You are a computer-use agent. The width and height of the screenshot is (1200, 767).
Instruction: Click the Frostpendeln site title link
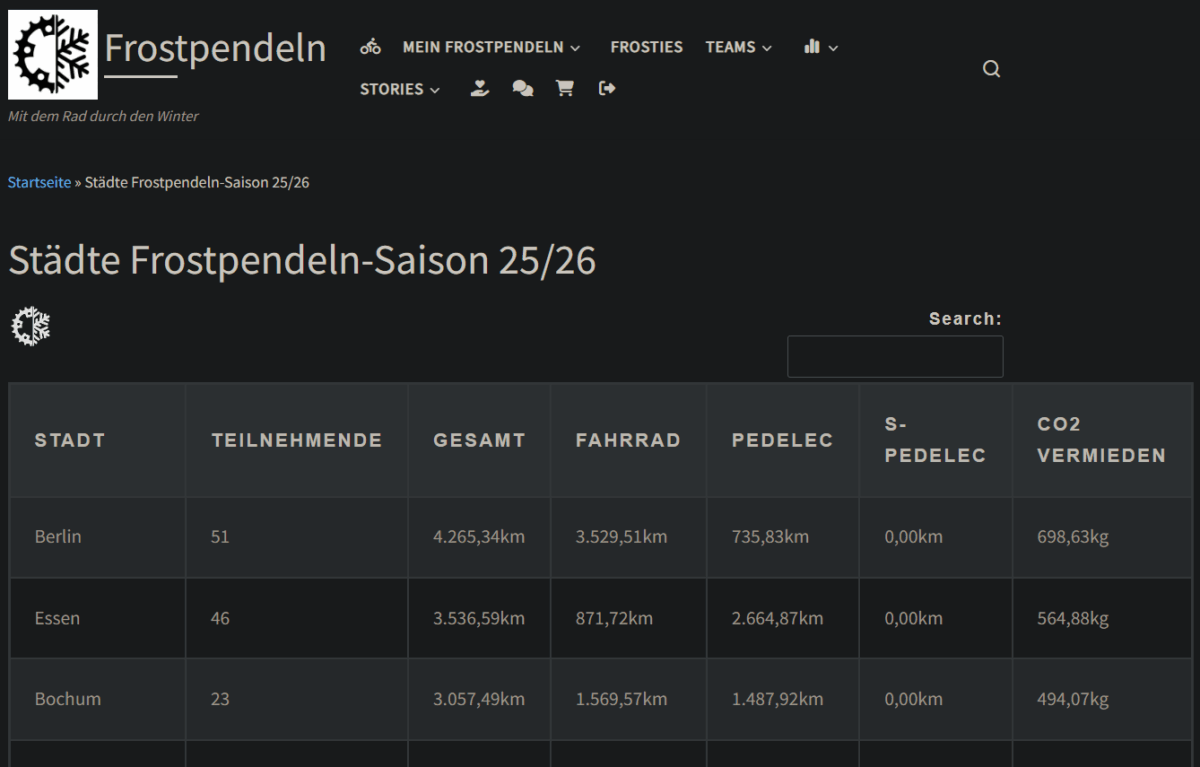215,48
